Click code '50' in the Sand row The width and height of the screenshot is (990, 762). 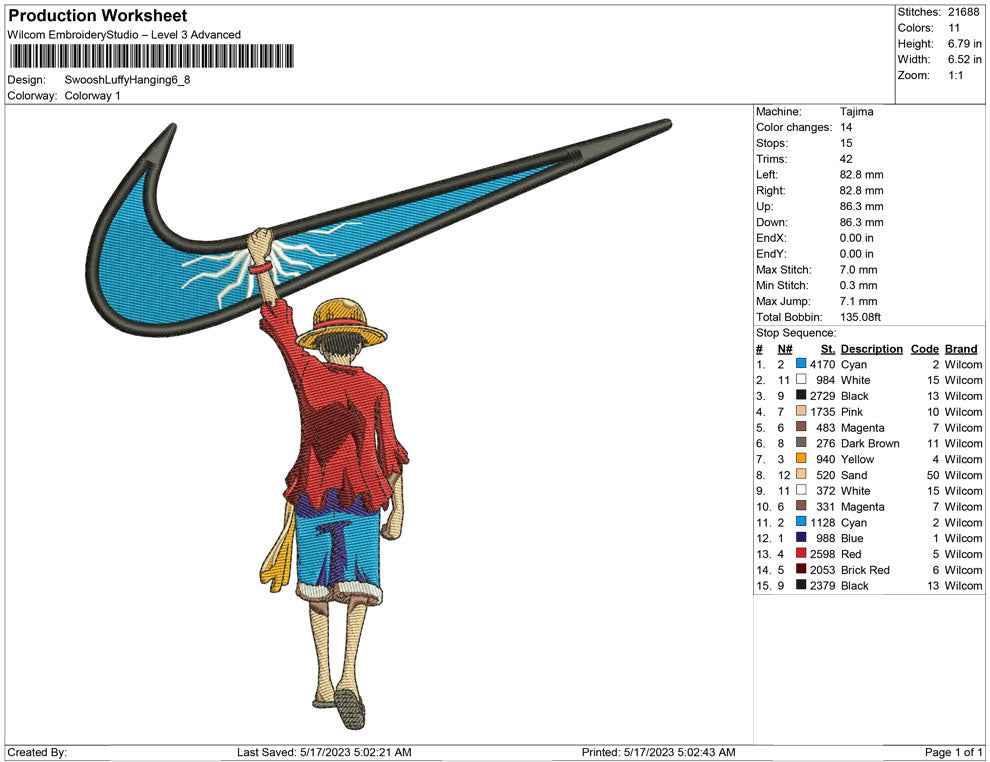click(933, 475)
